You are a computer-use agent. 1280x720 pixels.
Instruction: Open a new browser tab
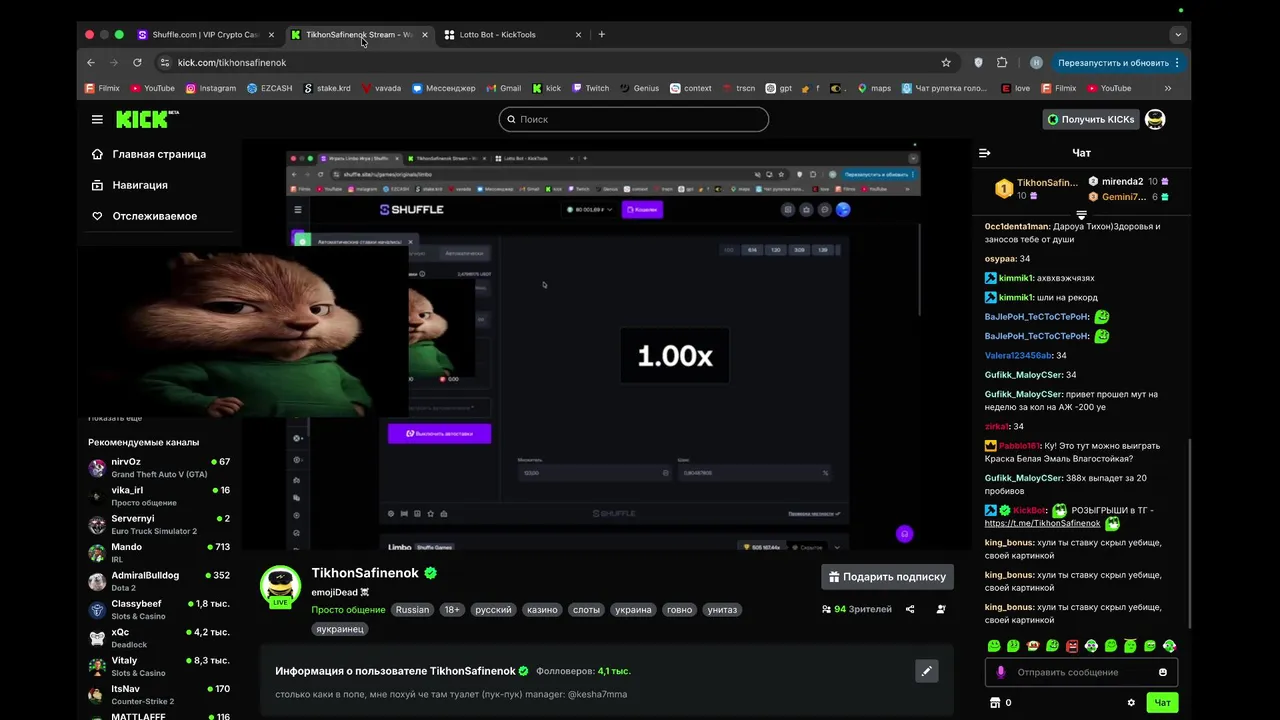point(601,34)
